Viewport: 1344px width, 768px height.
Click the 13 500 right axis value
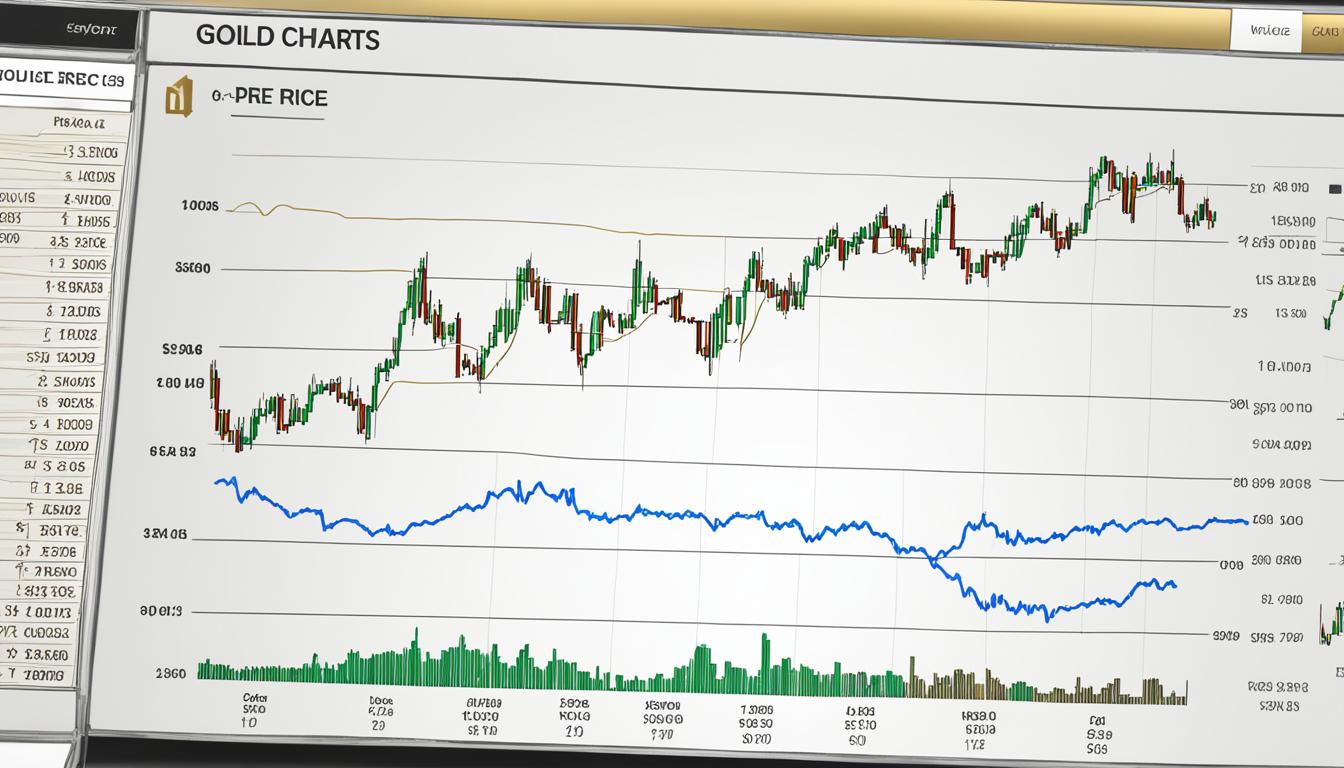pos(1290,313)
